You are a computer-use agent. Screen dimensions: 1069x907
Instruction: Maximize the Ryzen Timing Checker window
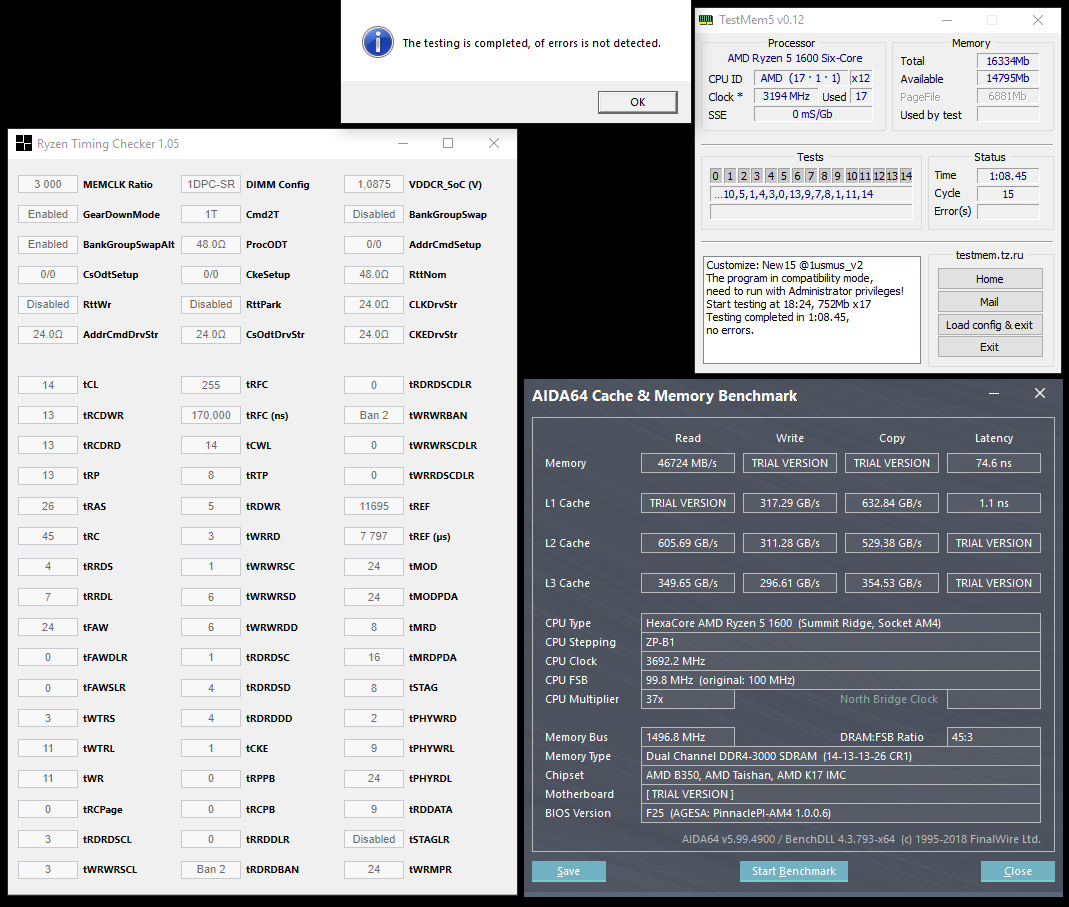point(448,143)
